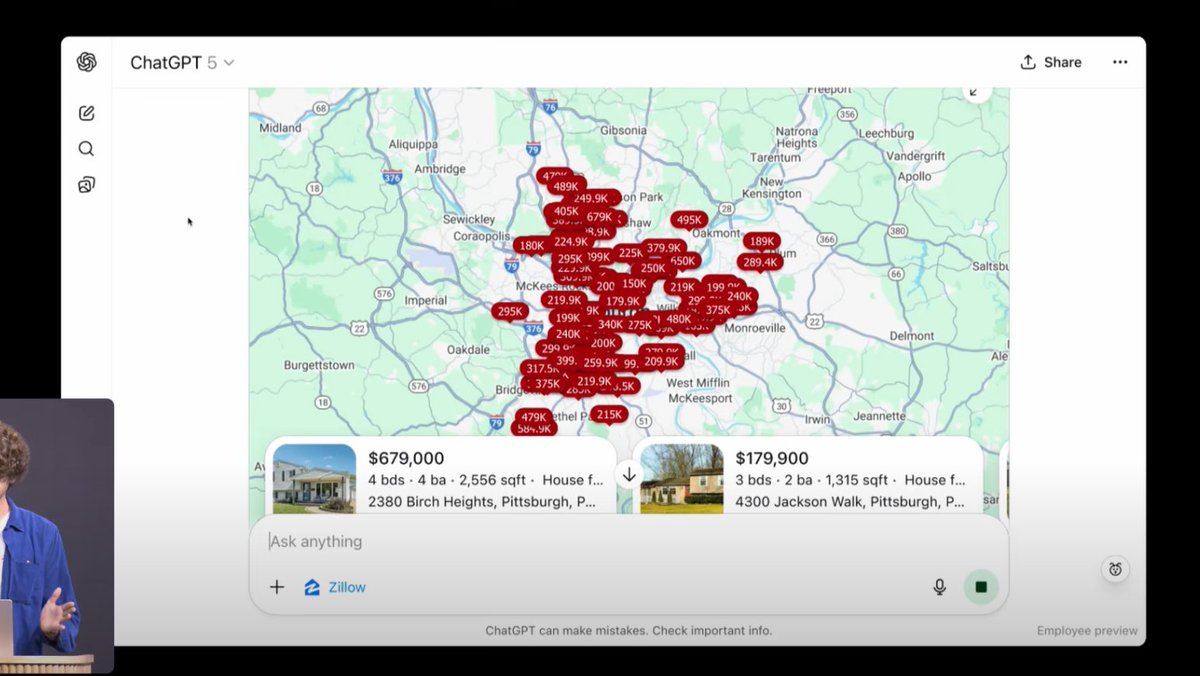Viewport: 1200px width, 676px height.
Task: Click the 679K map price marker
Action: (x=600, y=217)
